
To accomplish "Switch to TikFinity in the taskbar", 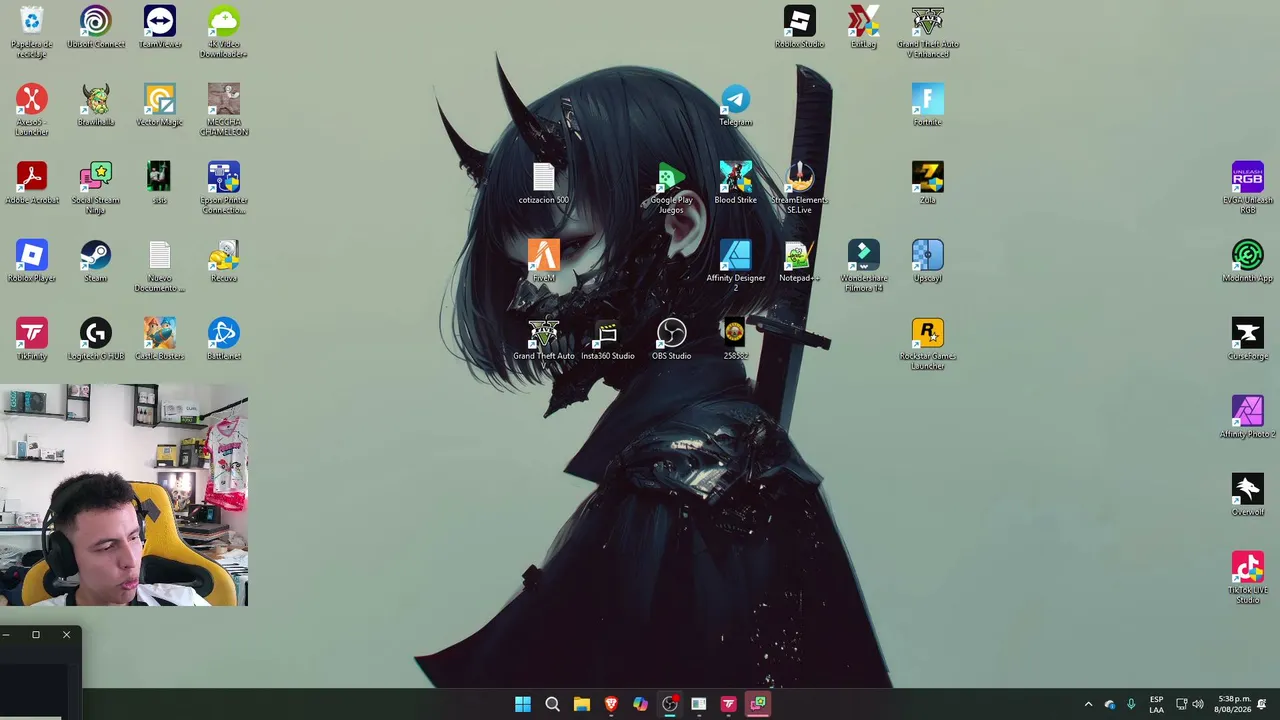I will [728, 704].
